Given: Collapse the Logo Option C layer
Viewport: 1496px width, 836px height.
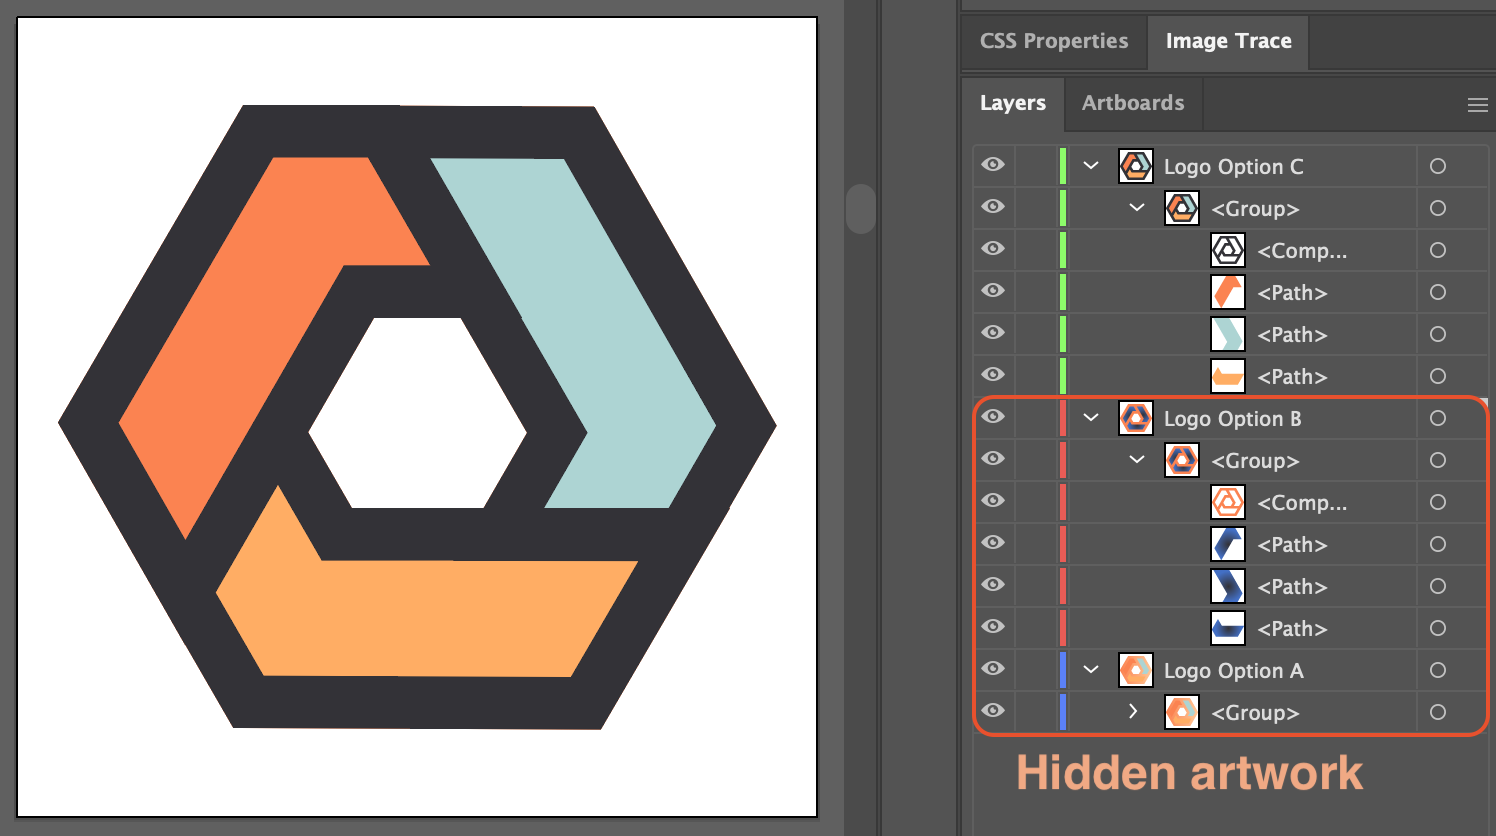Looking at the screenshot, I should click(1089, 165).
